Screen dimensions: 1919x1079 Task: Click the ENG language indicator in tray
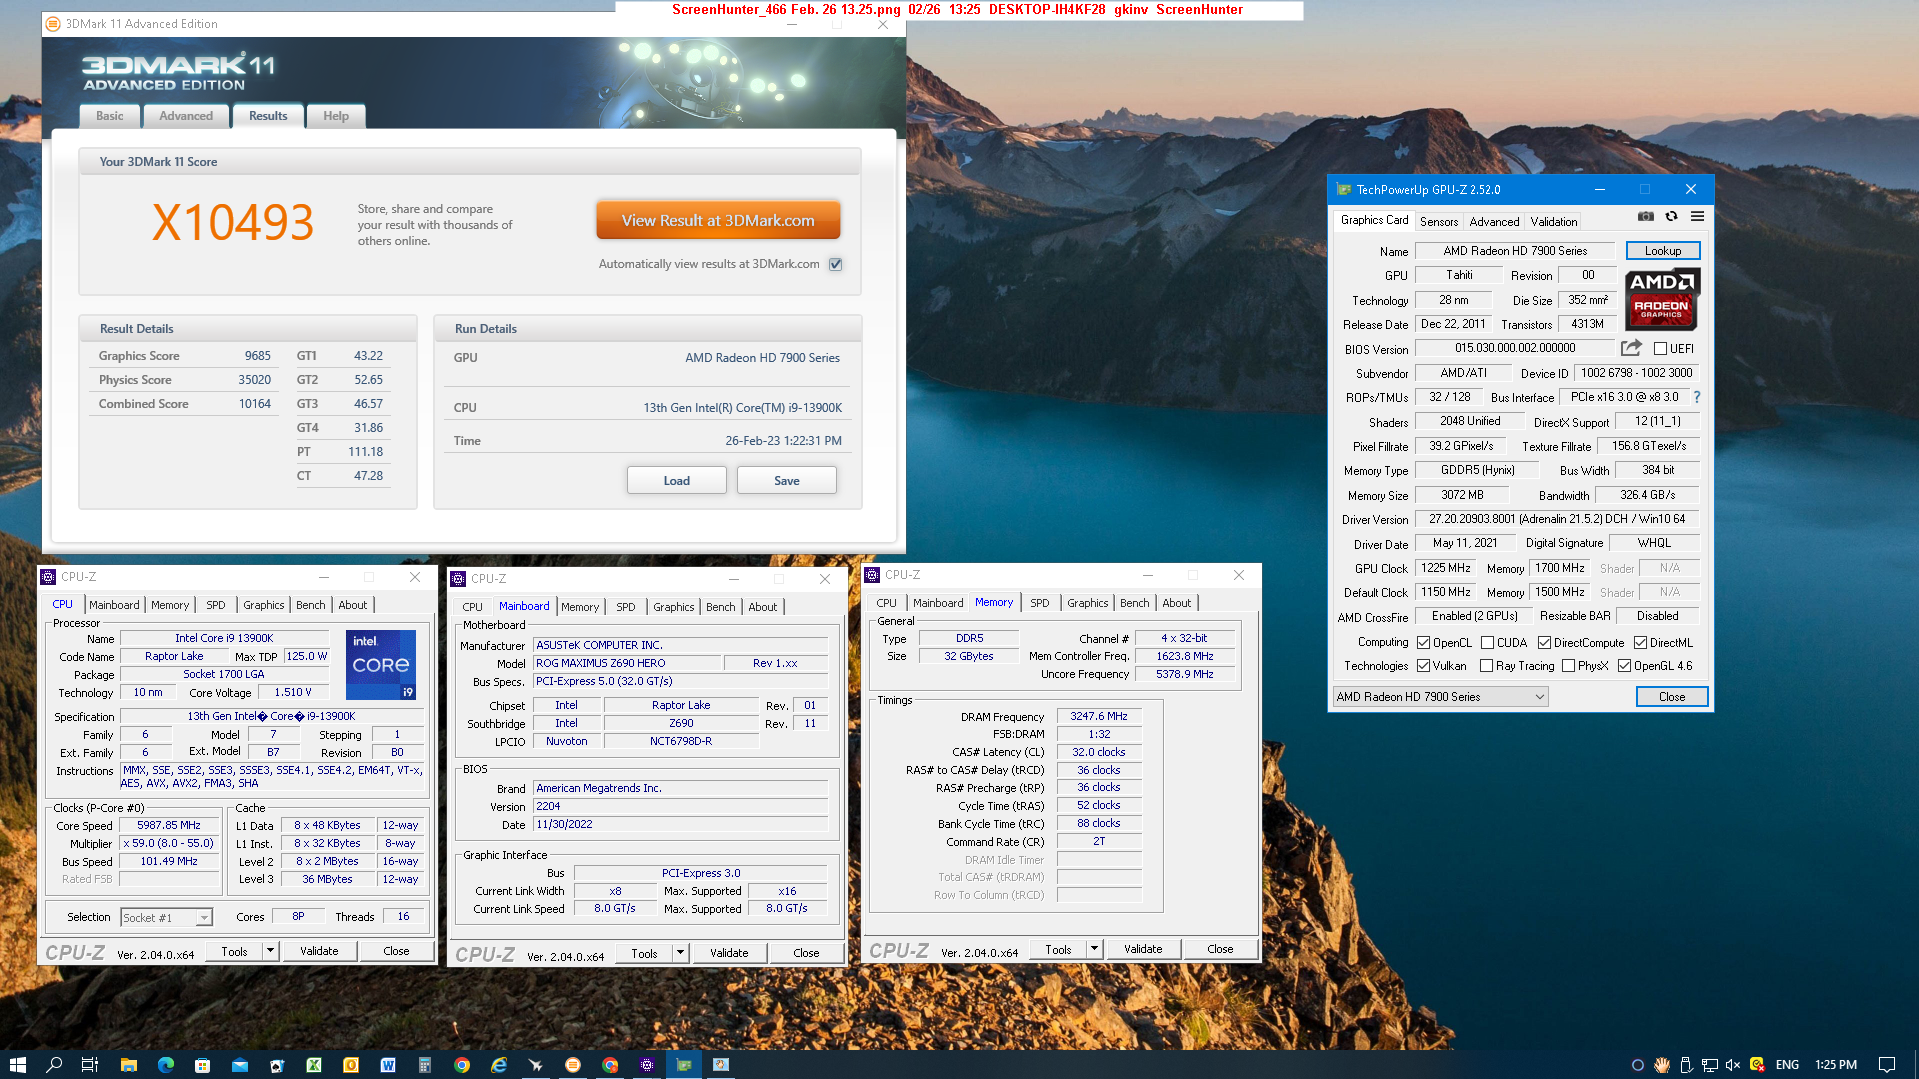(1788, 1064)
